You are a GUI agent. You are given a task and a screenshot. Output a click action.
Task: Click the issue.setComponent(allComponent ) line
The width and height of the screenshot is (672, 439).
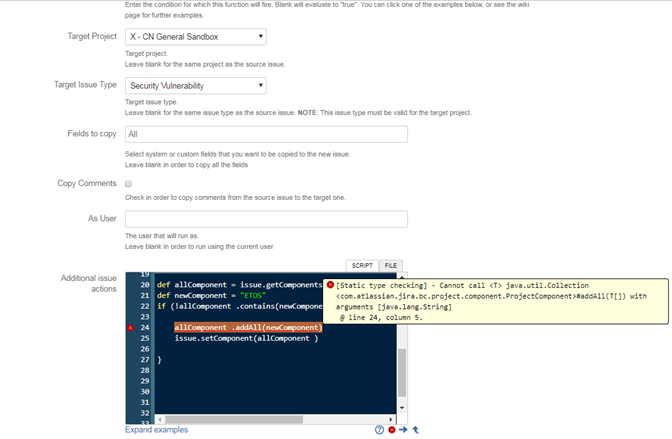click(x=246, y=338)
